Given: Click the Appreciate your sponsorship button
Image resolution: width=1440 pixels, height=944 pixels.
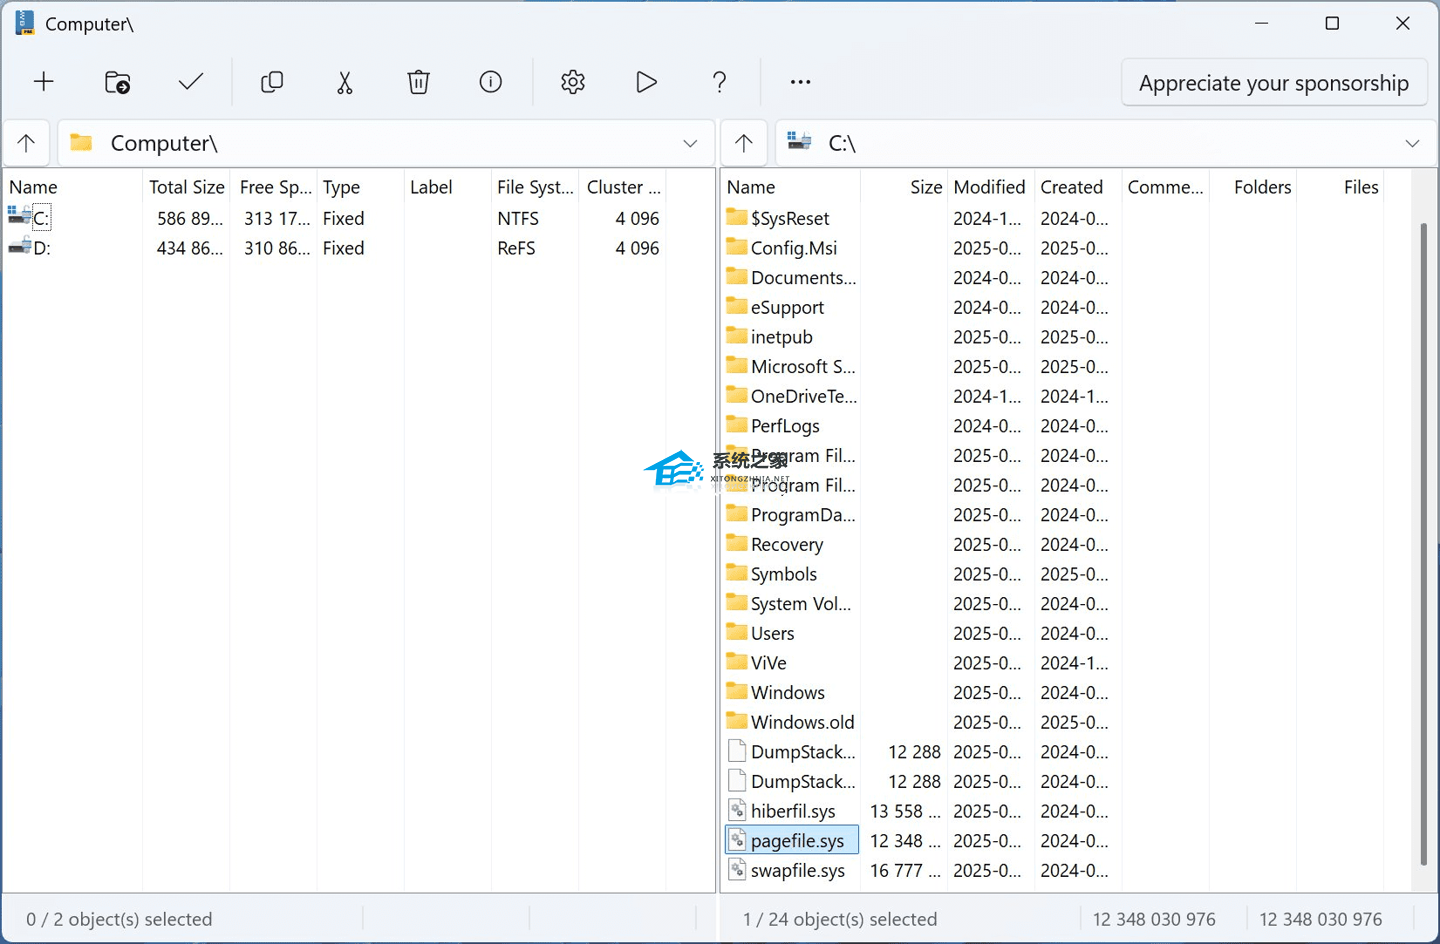Looking at the screenshot, I should [x=1273, y=83].
